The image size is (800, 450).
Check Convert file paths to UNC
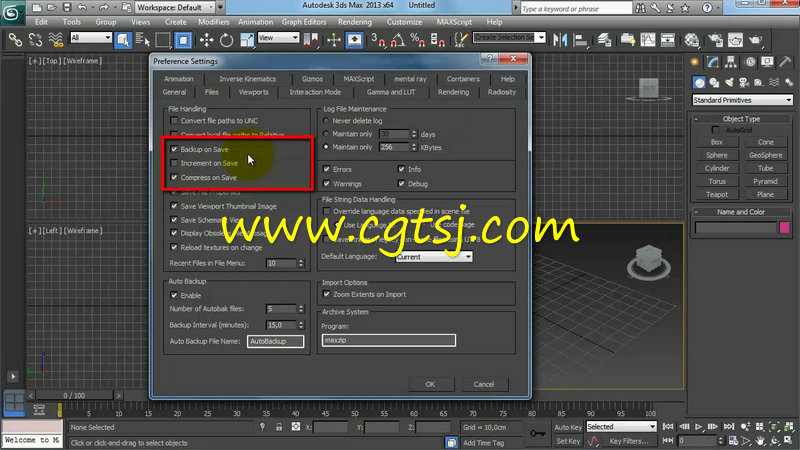pyautogui.click(x=174, y=120)
